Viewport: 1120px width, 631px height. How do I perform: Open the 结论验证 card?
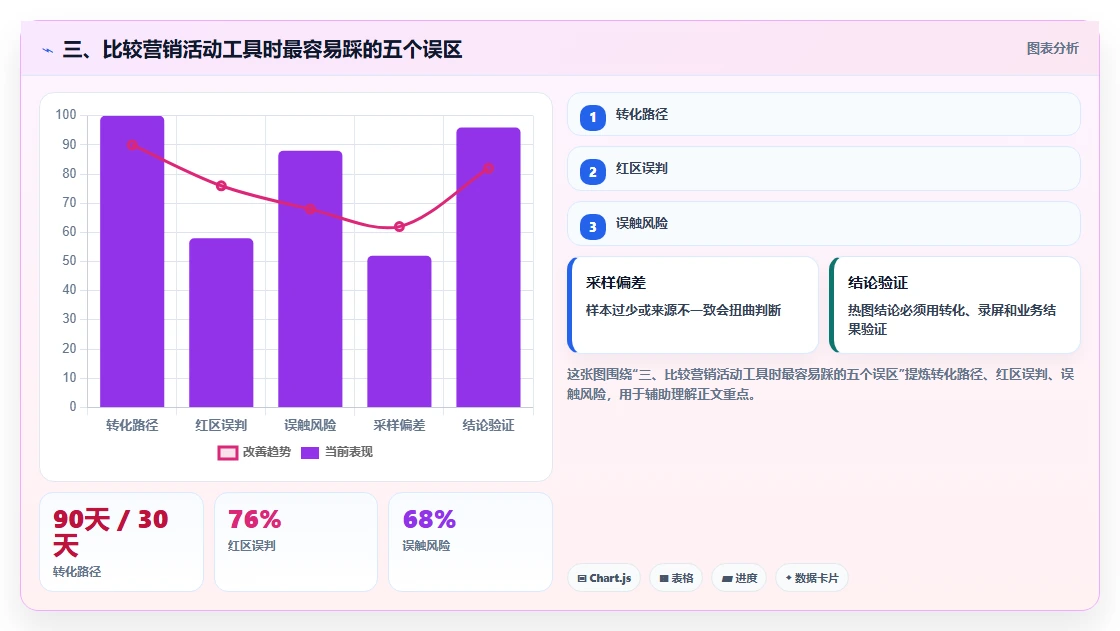tap(954, 305)
